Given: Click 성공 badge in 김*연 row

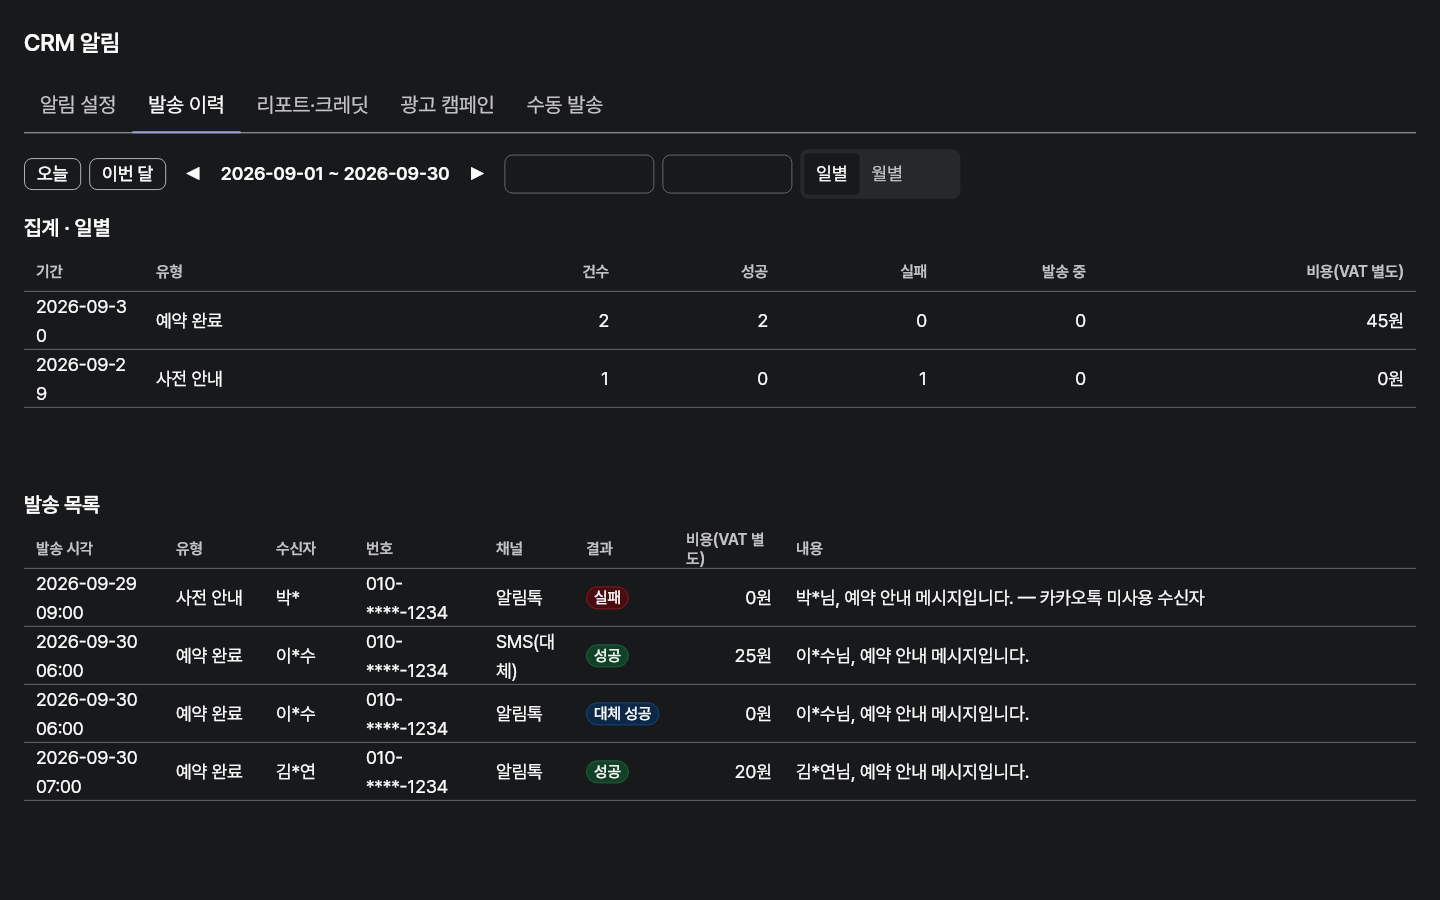Looking at the screenshot, I should (607, 772).
